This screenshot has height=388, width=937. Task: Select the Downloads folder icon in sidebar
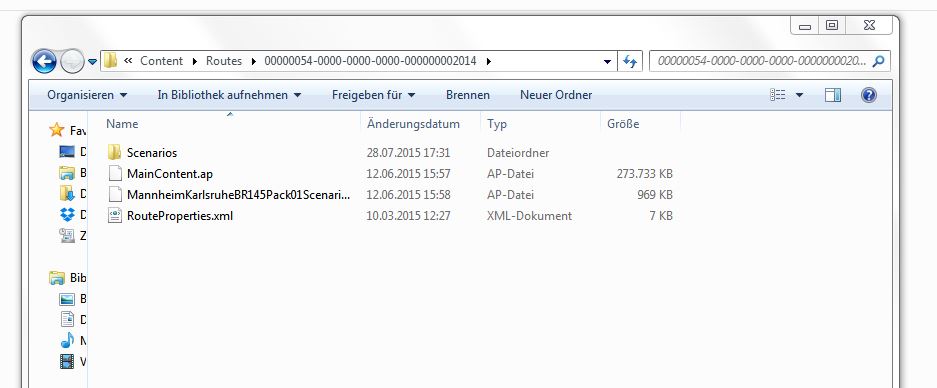(67, 193)
